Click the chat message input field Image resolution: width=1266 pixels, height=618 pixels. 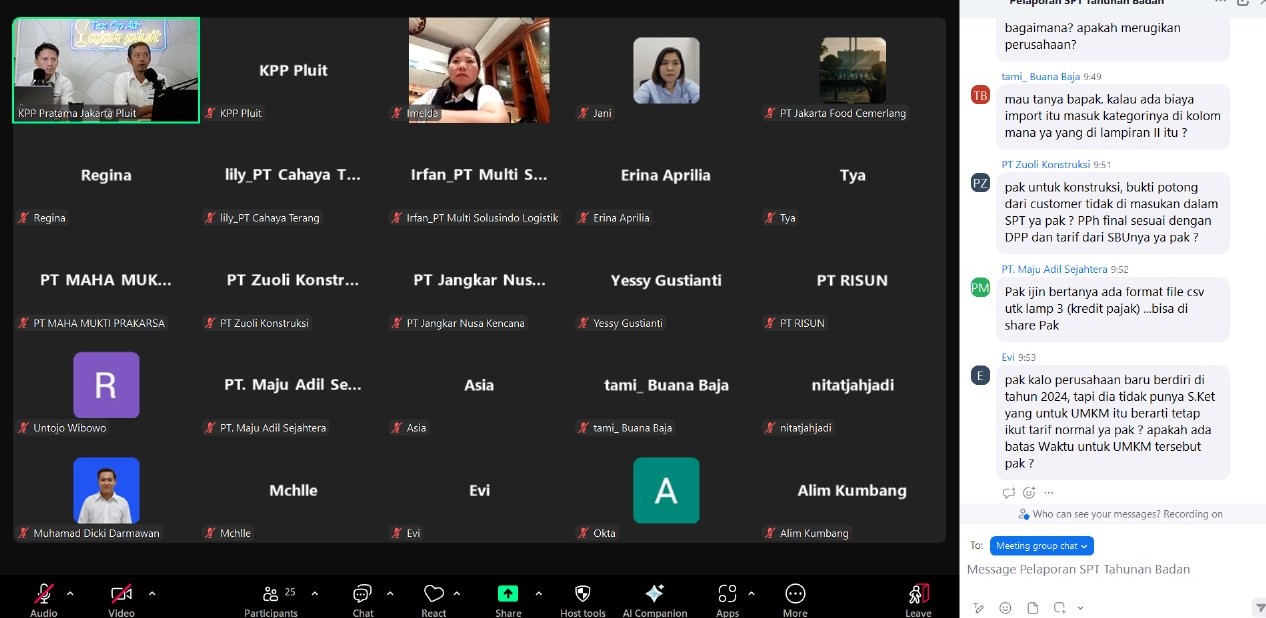pyautogui.click(x=1100, y=570)
